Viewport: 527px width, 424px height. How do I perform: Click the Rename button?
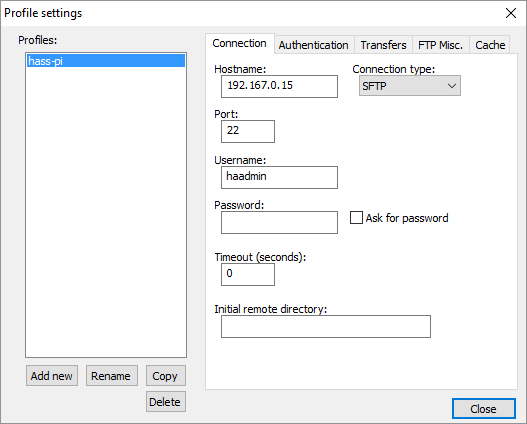click(x=112, y=376)
